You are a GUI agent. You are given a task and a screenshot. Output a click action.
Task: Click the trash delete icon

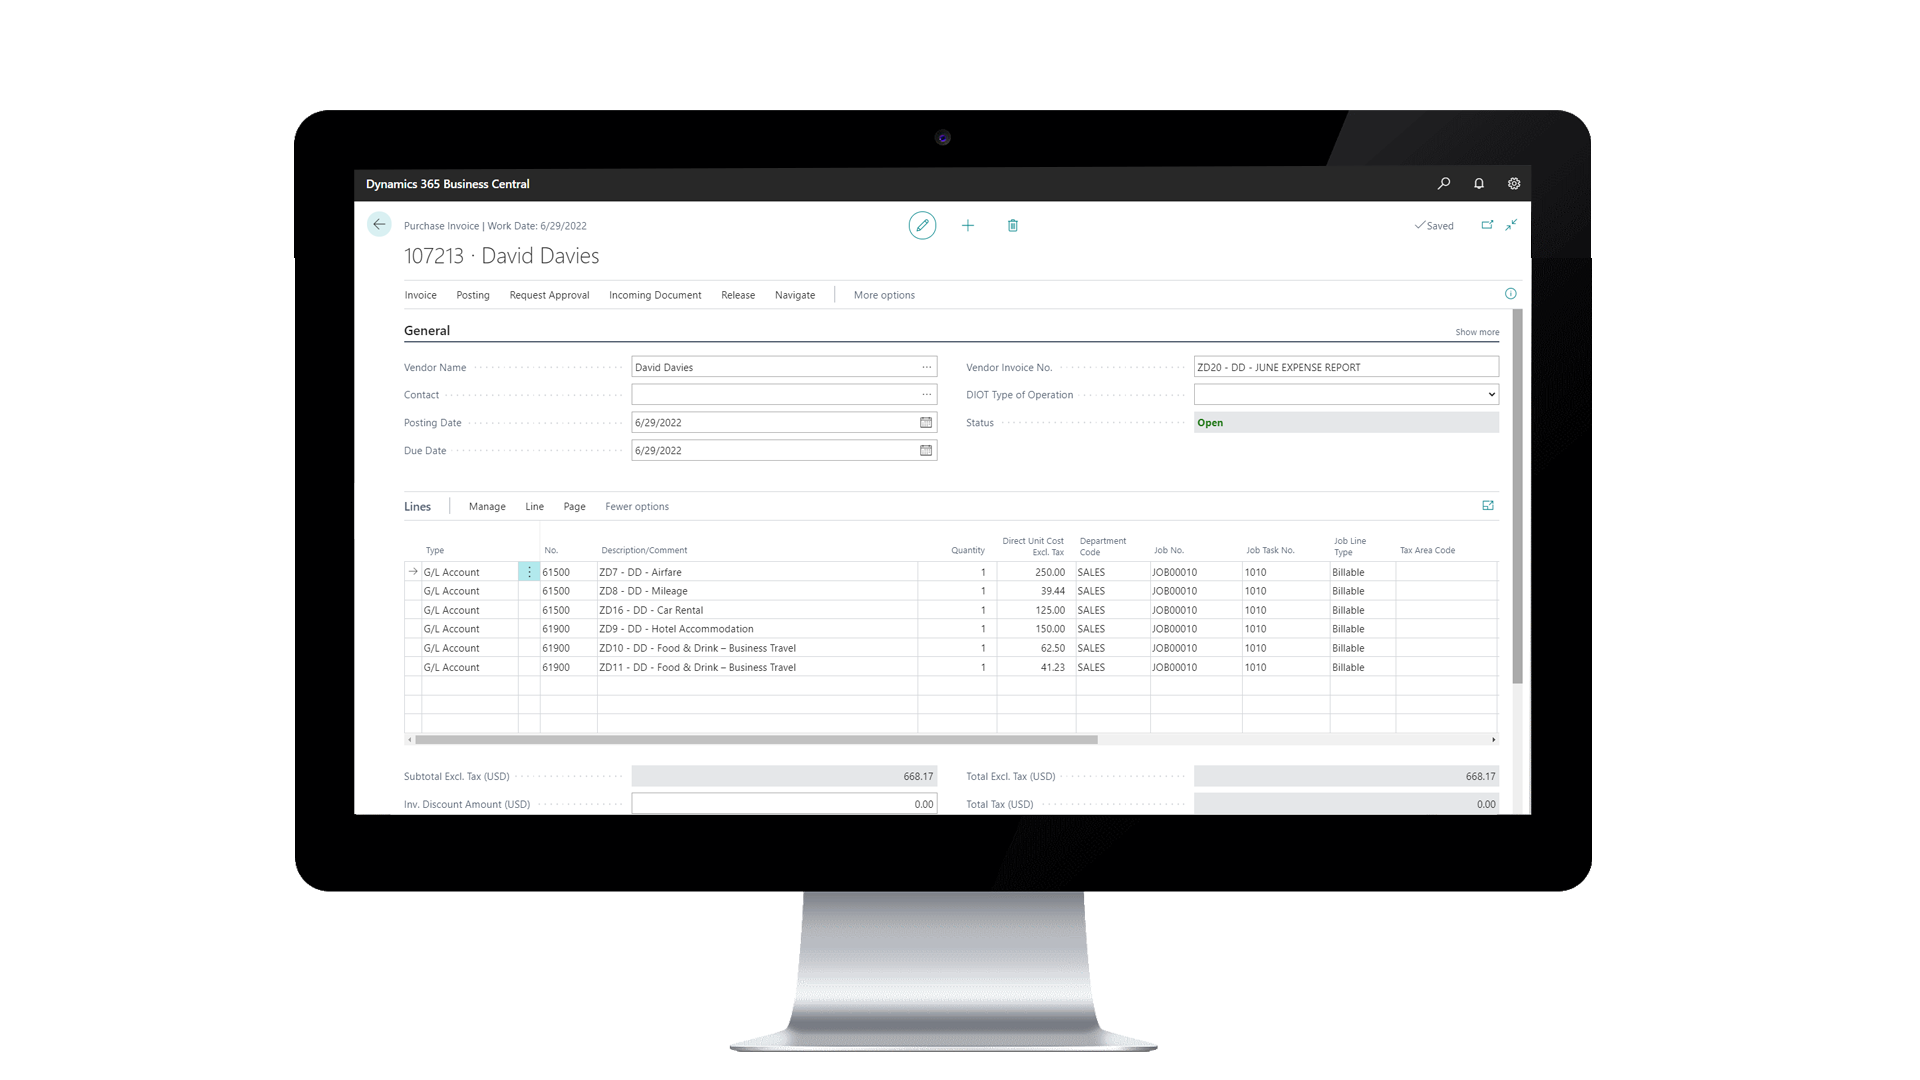pyautogui.click(x=1012, y=225)
